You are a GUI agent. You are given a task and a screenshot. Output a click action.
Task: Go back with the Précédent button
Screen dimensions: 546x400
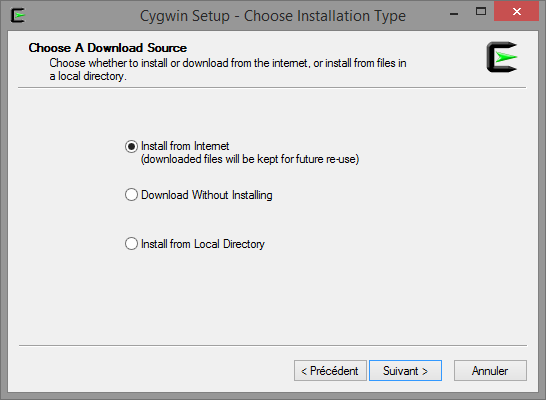[x=330, y=370]
